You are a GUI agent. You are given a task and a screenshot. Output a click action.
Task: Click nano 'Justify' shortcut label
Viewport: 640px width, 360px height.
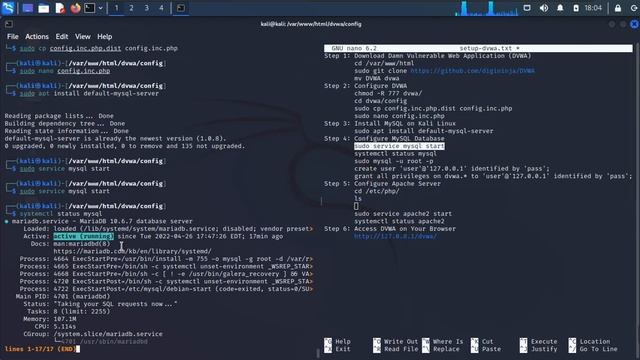pos(544,349)
